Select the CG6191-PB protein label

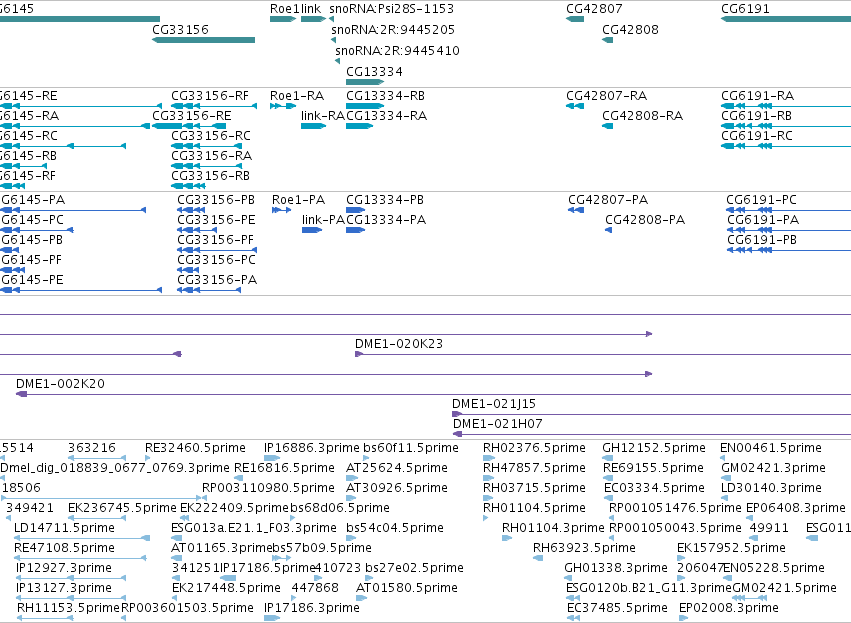coord(762,240)
